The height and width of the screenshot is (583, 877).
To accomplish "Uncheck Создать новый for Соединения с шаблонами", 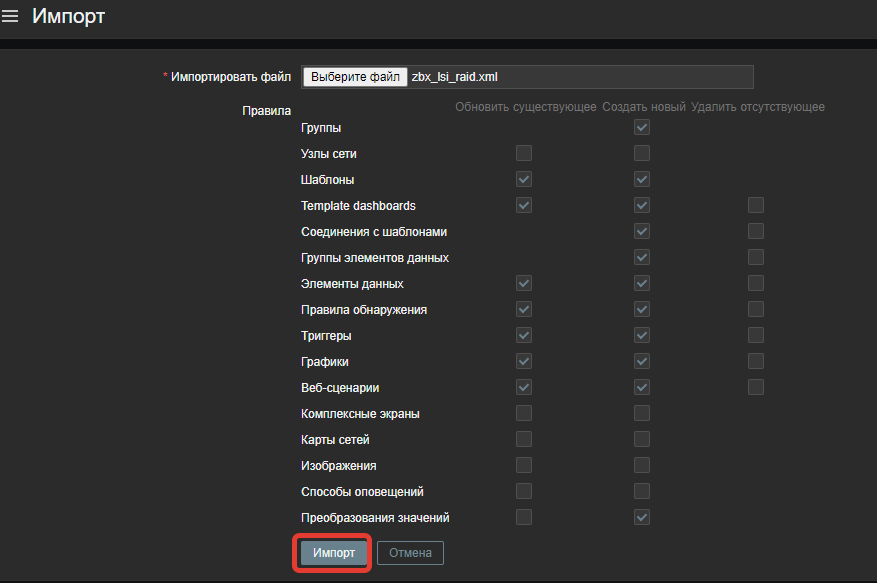I will click(642, 232).
